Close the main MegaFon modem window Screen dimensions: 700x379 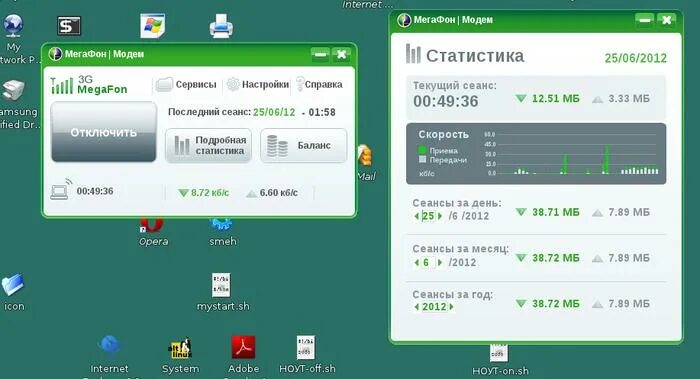coord(342,54)
